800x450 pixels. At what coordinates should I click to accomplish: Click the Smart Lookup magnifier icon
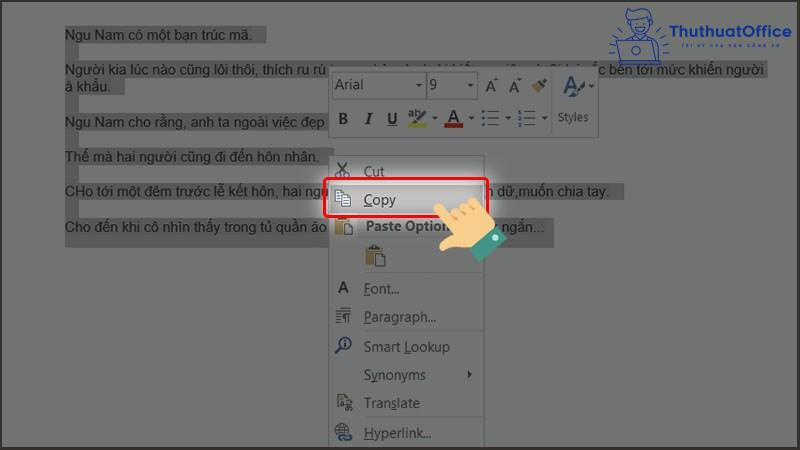coord(343,345)
